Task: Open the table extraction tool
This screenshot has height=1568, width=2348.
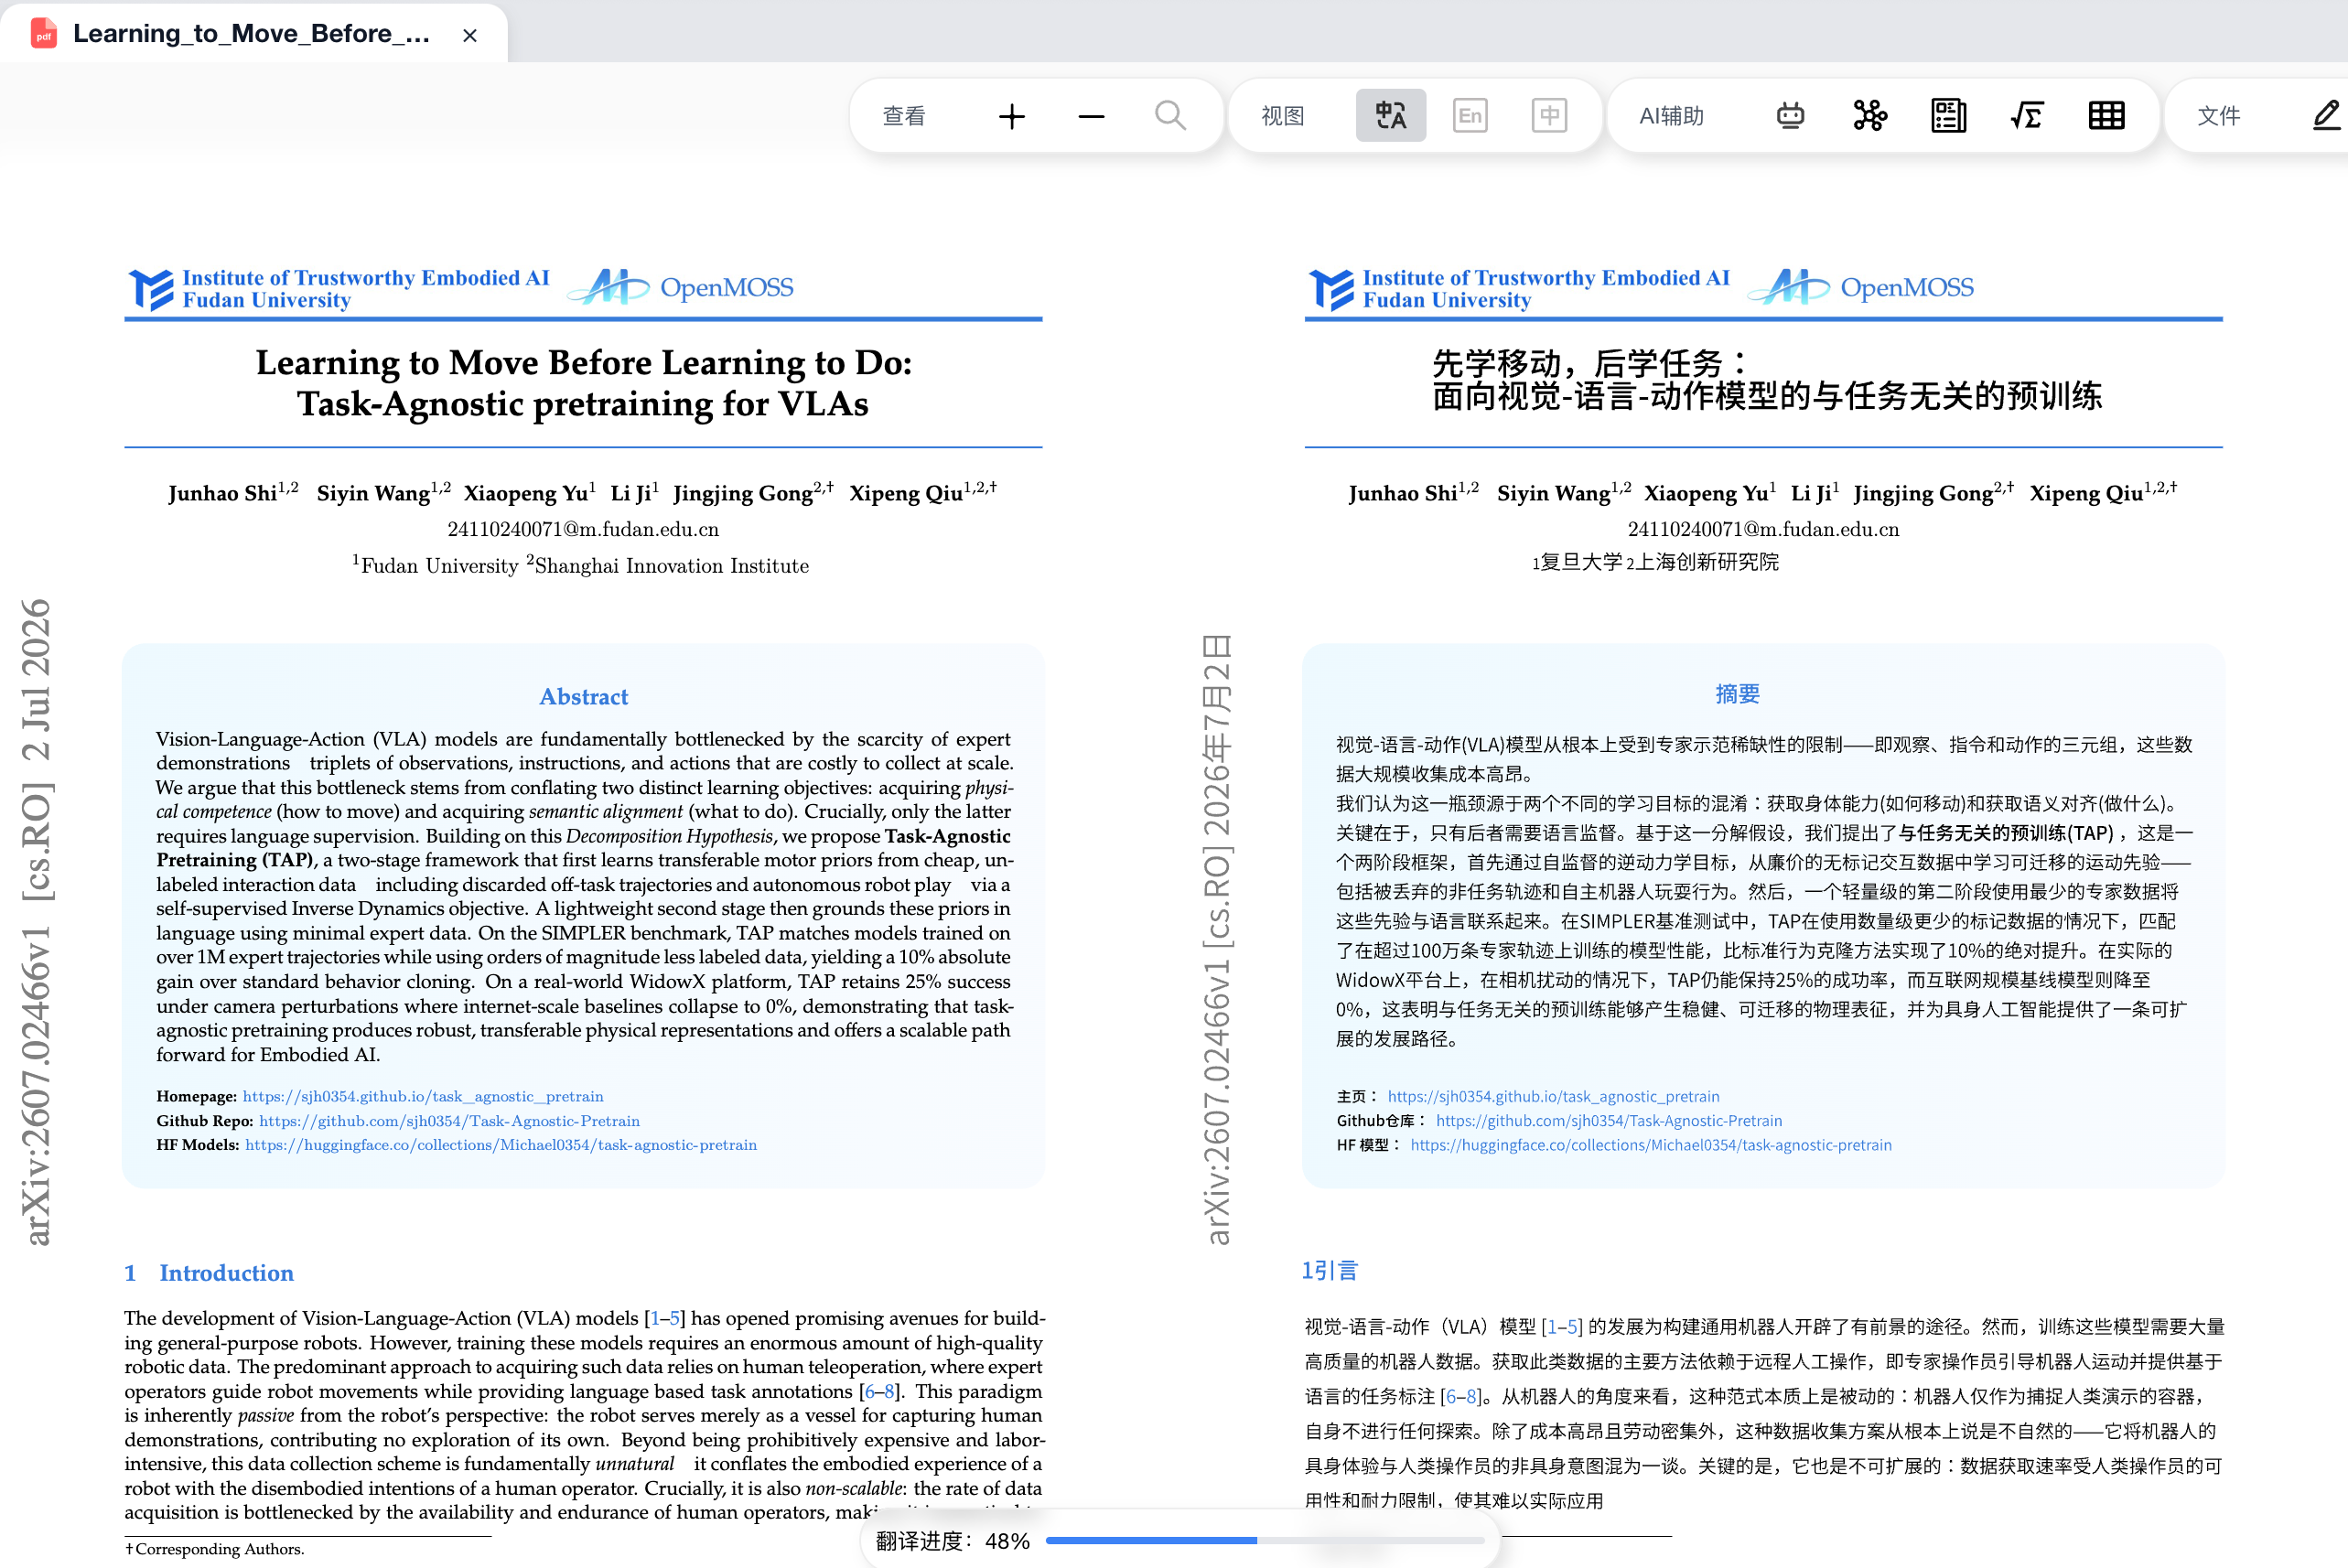Action: 2106,116
